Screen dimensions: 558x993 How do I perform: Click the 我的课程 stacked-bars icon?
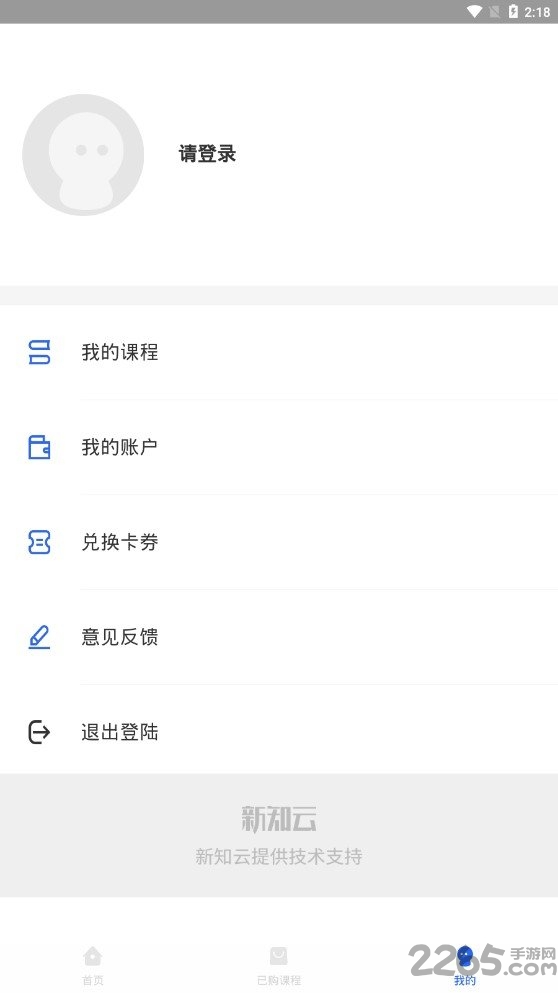(39, 352)
